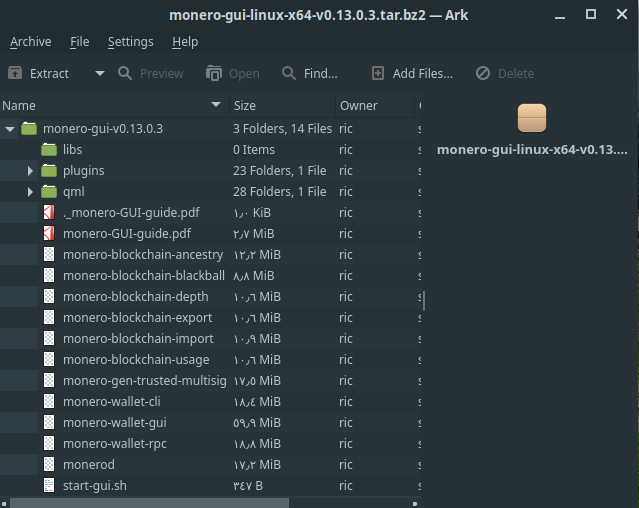Open the File menu

tap(79, 42)
